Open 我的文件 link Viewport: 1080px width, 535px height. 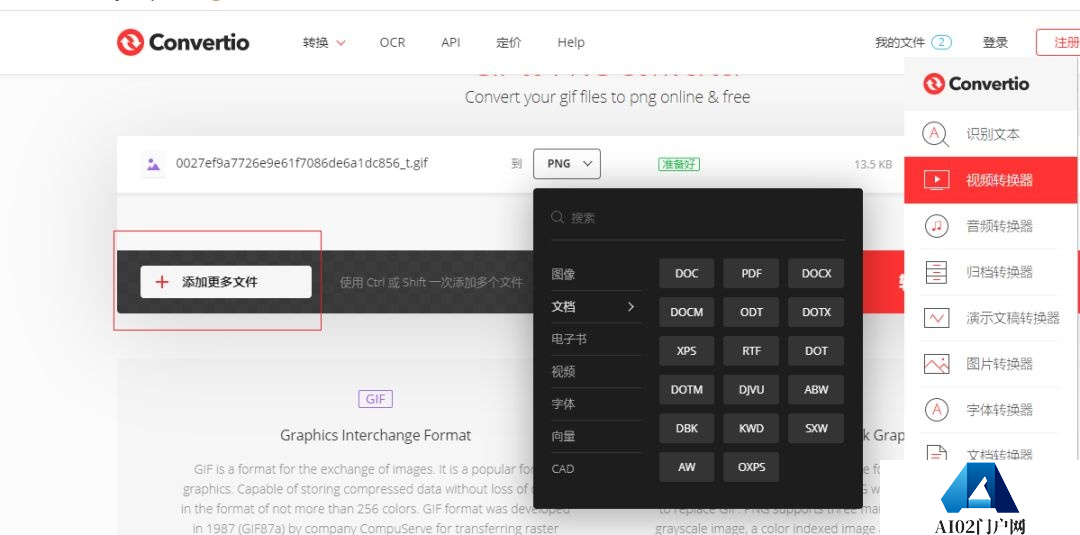tap(900, 43)
